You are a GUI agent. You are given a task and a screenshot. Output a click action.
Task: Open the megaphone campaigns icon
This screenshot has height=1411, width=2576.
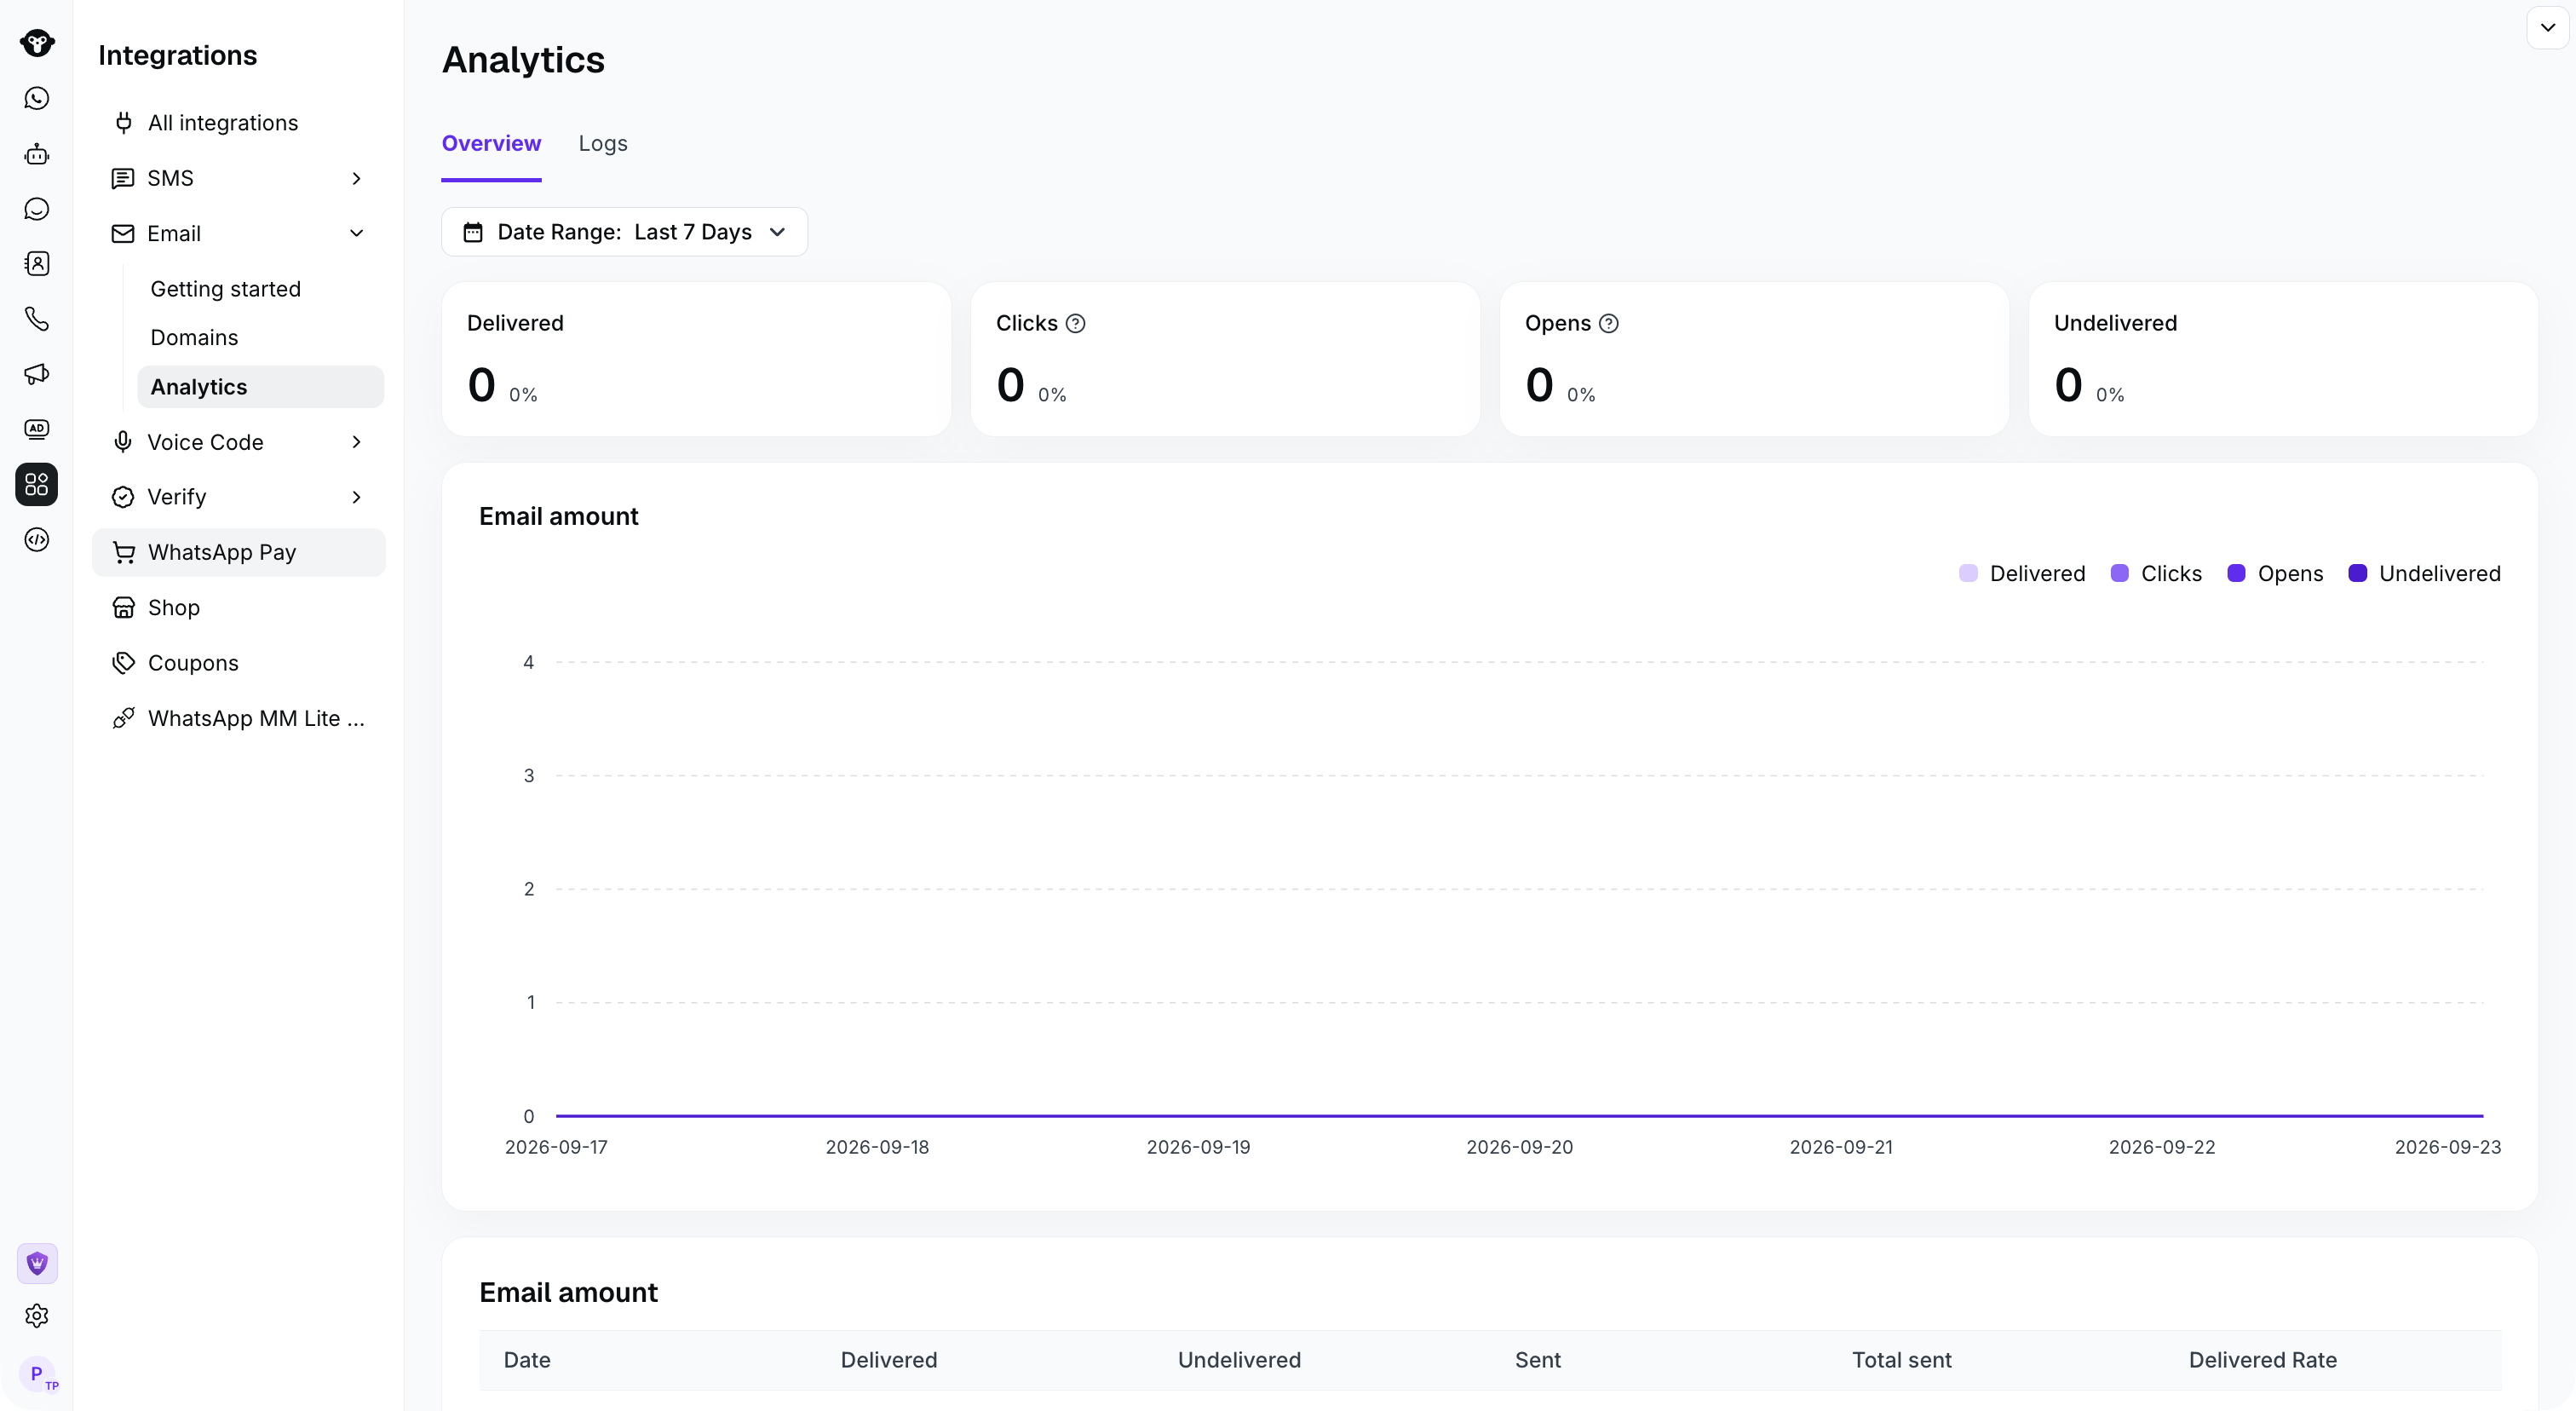(37, 374)
